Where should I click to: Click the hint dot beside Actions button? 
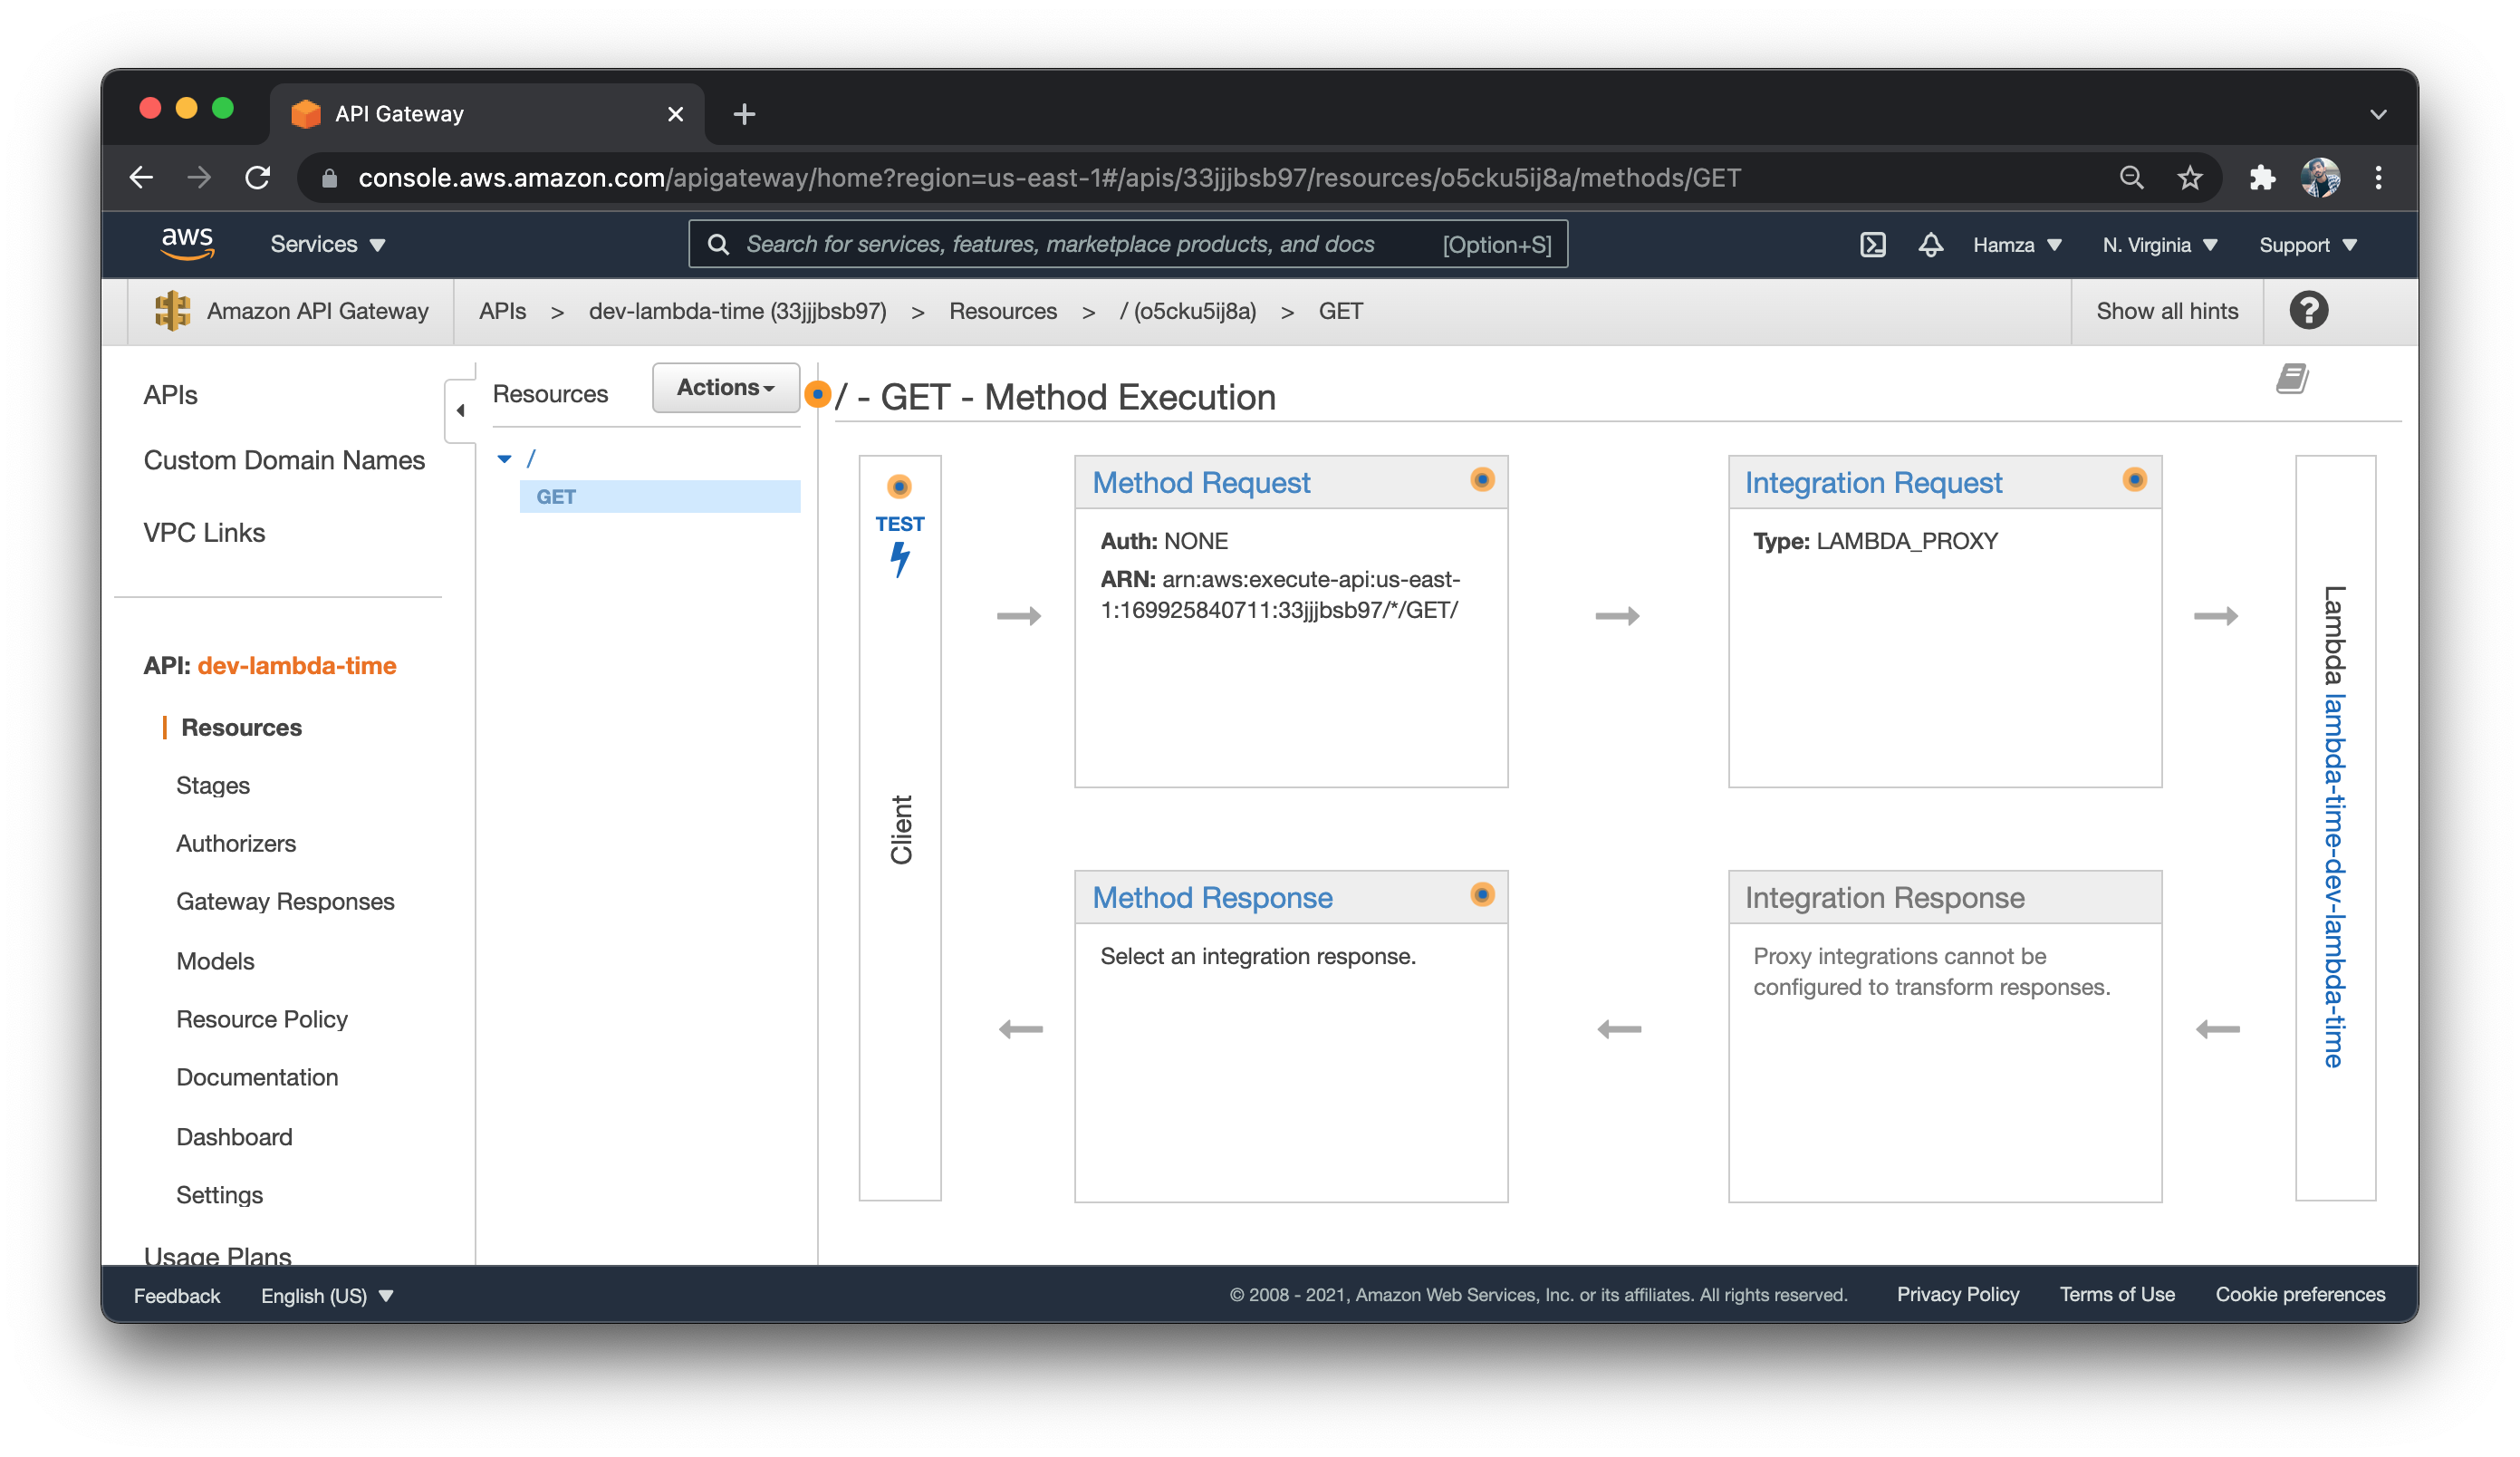coord(817,394)
